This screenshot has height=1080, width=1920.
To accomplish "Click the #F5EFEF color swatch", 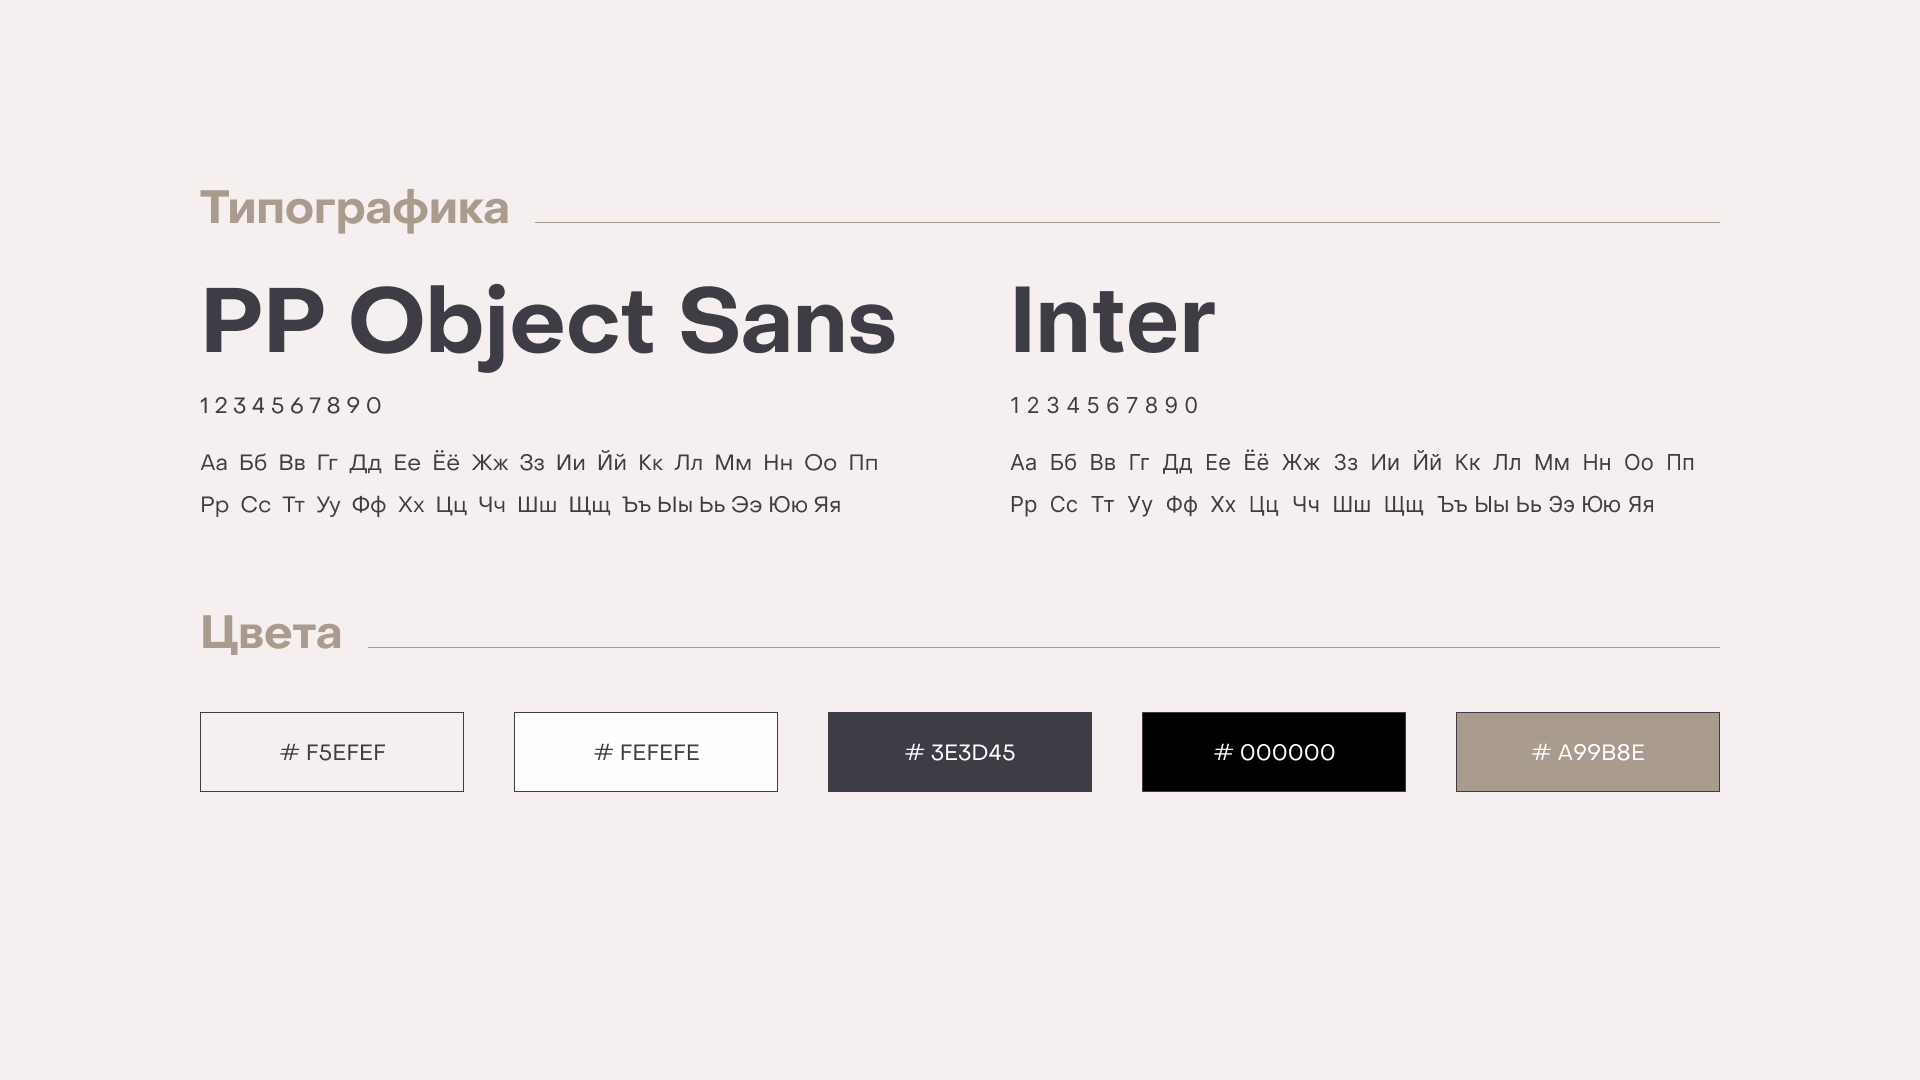I will click(x=332, y=752).
